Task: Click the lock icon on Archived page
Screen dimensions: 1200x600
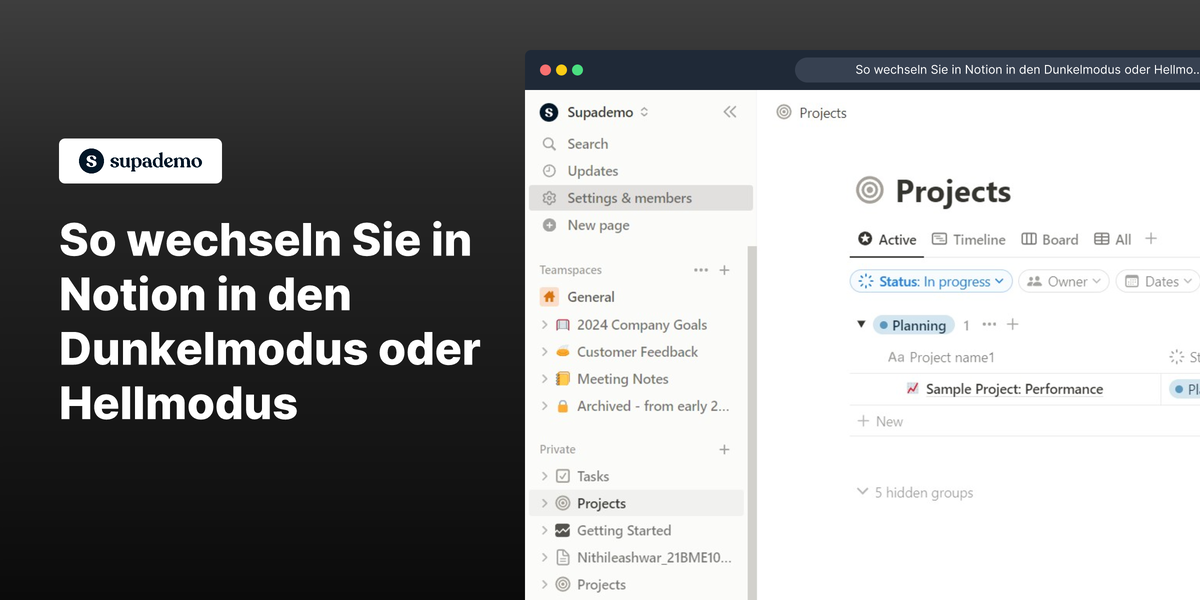Action: pyautogui.click(x=563, y=405)
